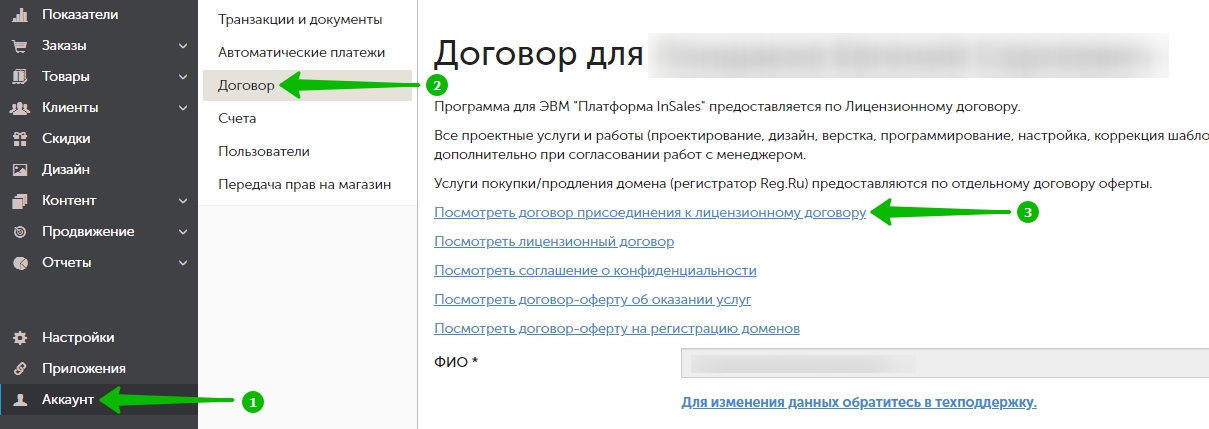Open Транзакции и документы section
1209x429 pixels.
(x=300, y=19)
